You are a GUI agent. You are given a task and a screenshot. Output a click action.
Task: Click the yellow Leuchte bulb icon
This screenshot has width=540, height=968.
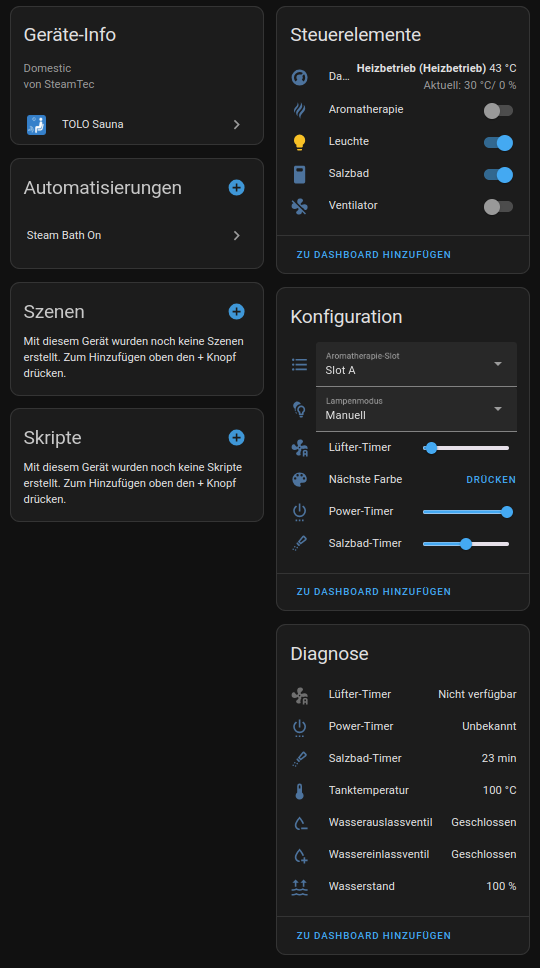click(299, 142)
